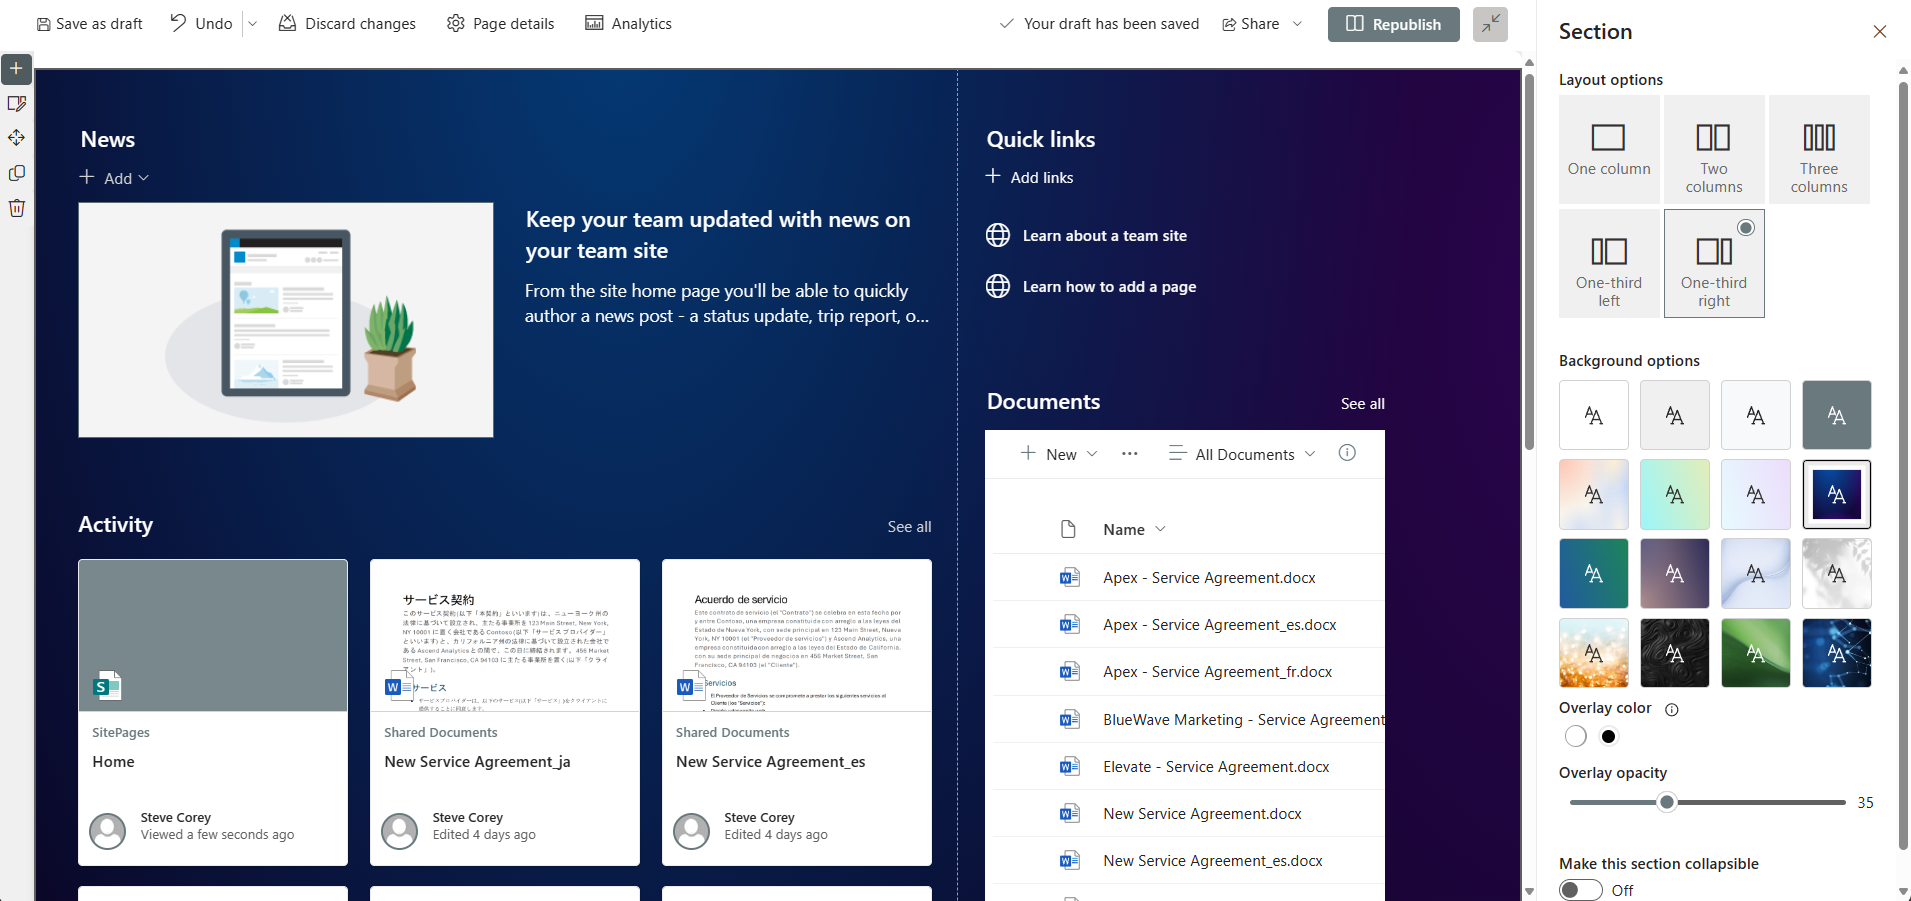Image resolution: width=1911 pixels, height=901 pixels.
Task: Open the All Documents view dropdown
Action: (x=1243, y=454)
